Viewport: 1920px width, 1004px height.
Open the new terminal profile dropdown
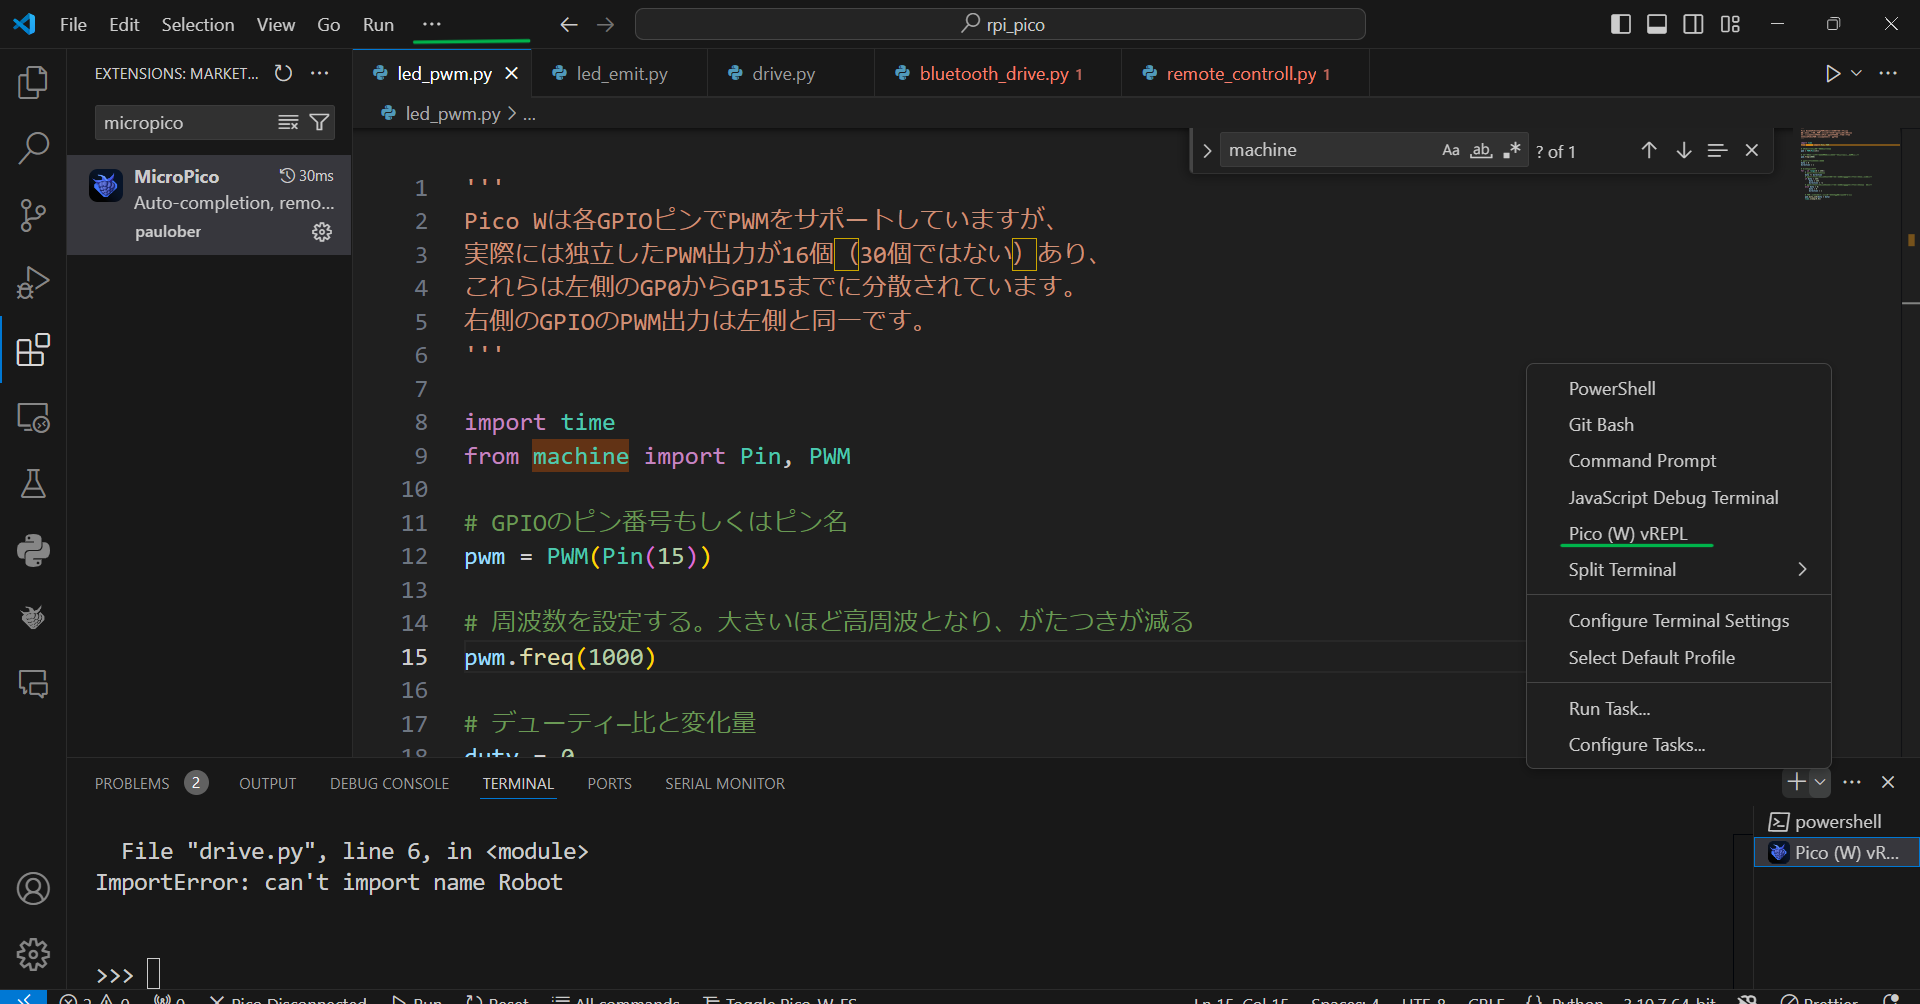tap(1820, 783)
